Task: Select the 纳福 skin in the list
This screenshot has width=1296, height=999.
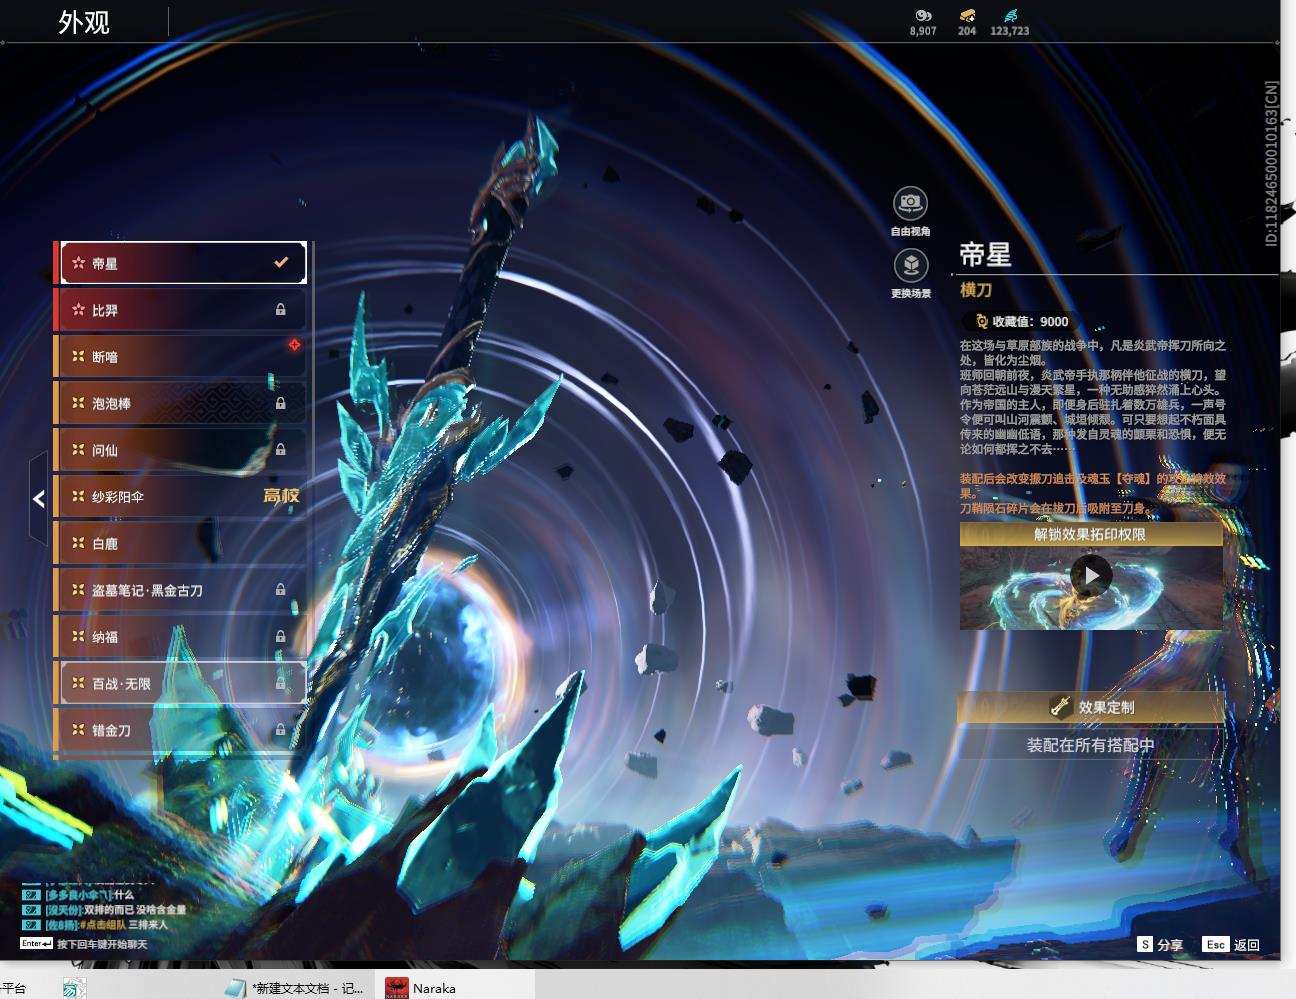Action: pyautogui.click(x=180, y=637)
